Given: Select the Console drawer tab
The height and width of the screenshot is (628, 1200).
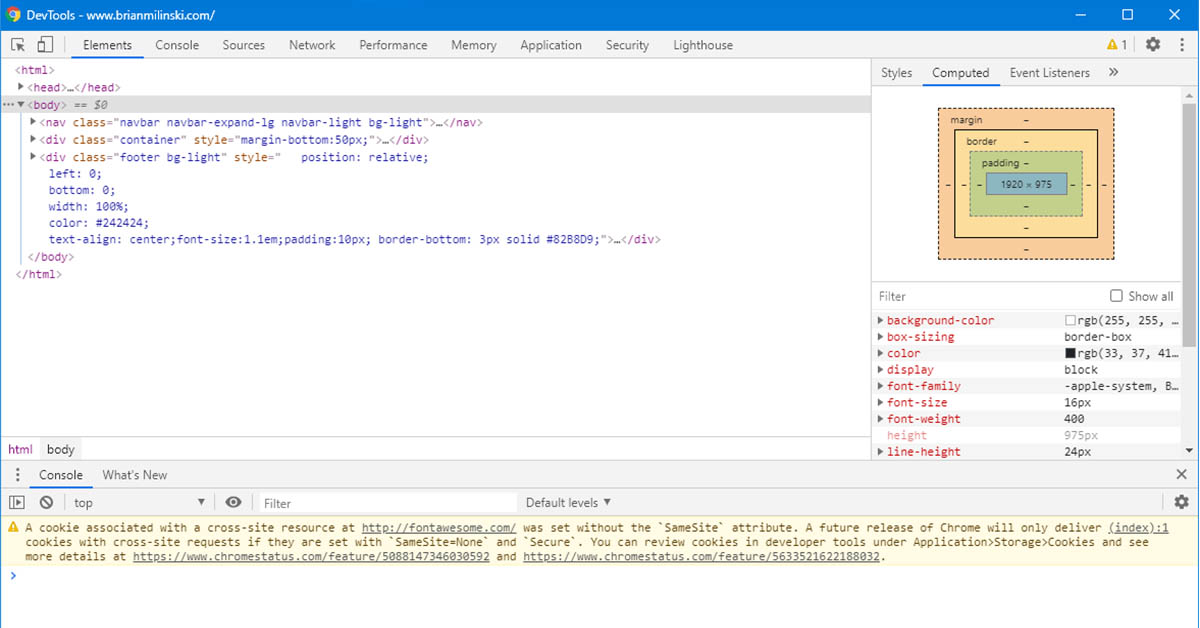Looking at the screenshot, I should (61, 475).
